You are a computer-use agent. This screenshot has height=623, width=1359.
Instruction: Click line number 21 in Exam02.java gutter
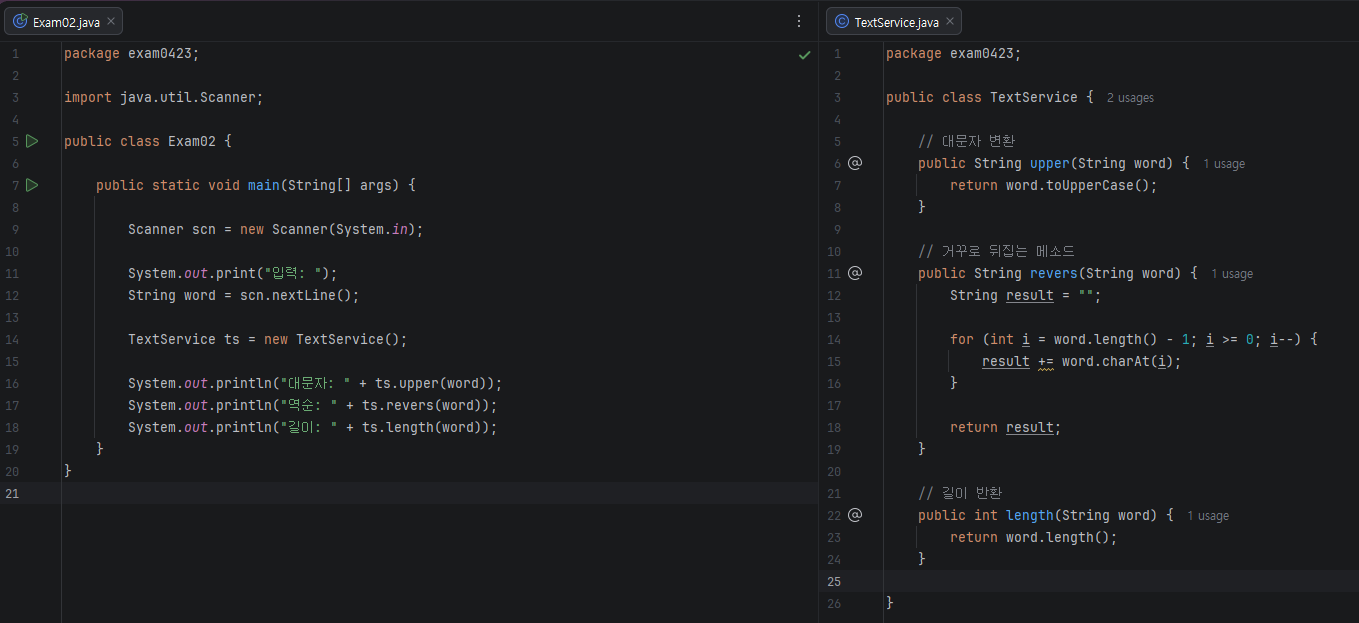(13, 493)
